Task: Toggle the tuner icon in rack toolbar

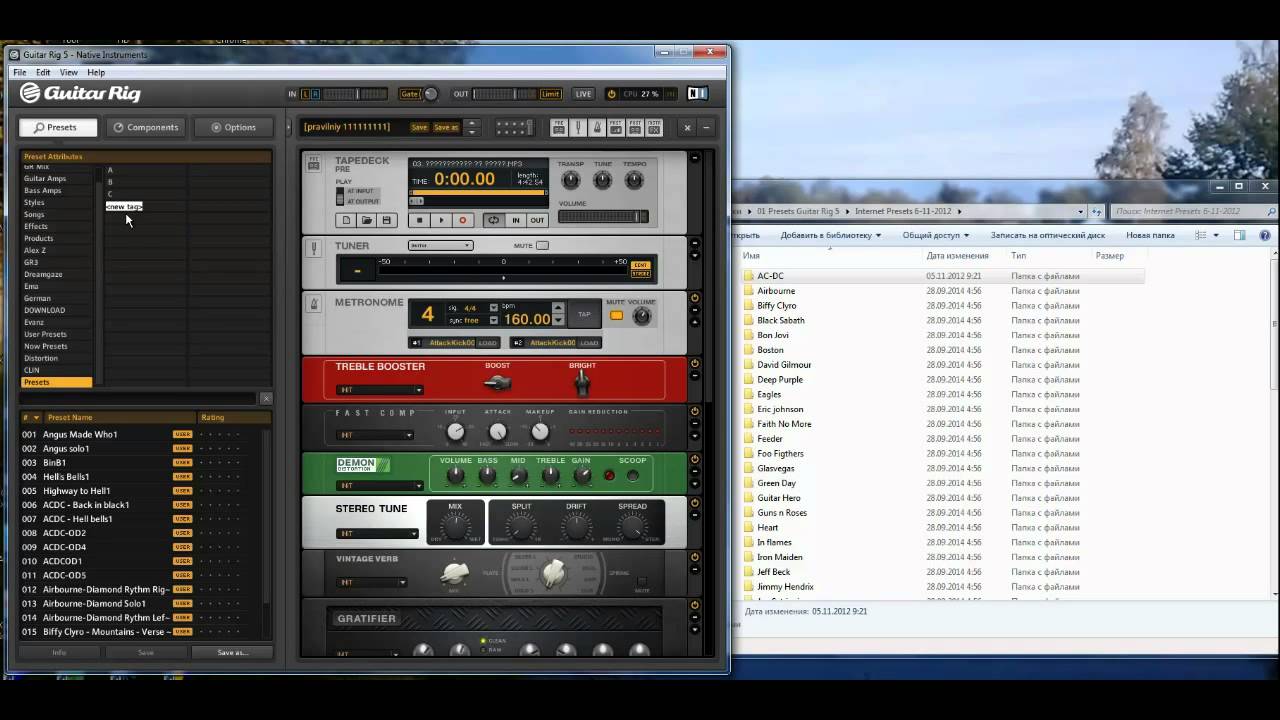Action: pyautogui.click(x=577, y=127)
